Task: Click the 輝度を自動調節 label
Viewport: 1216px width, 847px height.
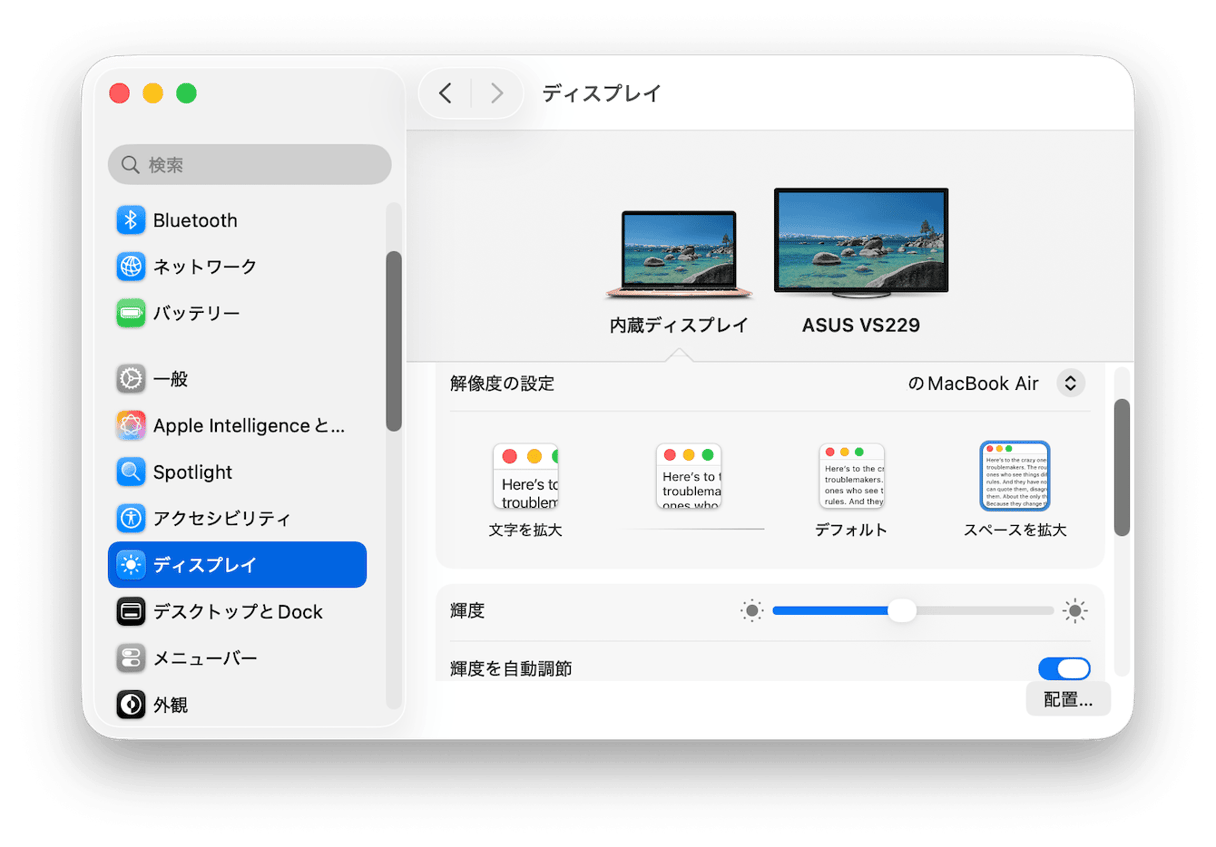Action: coord(511,668)
